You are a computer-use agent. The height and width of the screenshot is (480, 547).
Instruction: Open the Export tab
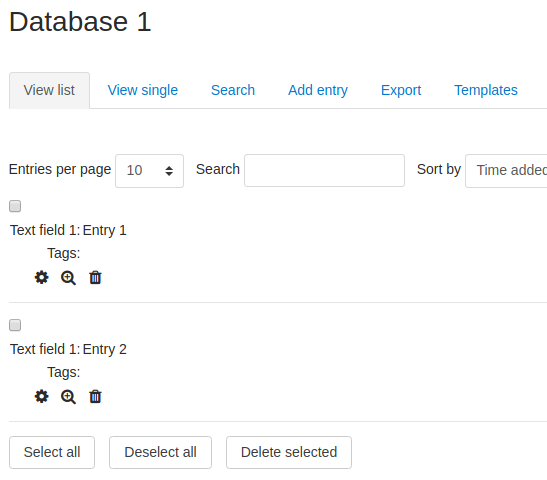click(x=401, y=90)
